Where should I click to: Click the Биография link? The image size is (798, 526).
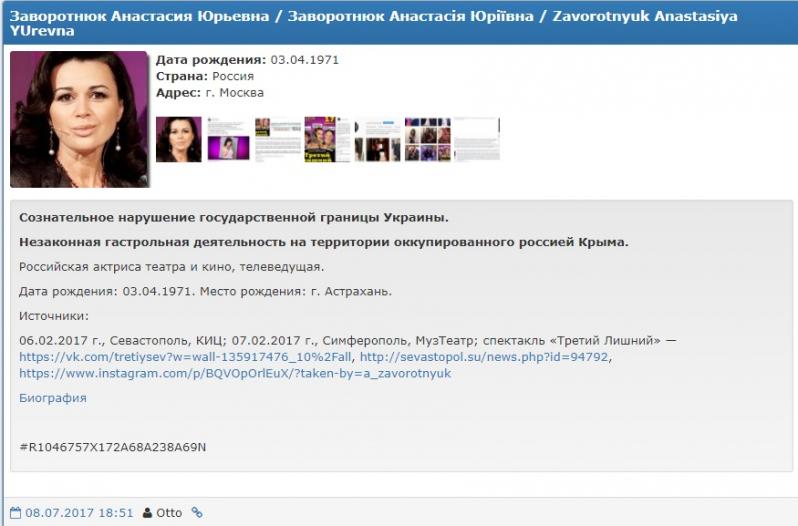click(53, 398)
